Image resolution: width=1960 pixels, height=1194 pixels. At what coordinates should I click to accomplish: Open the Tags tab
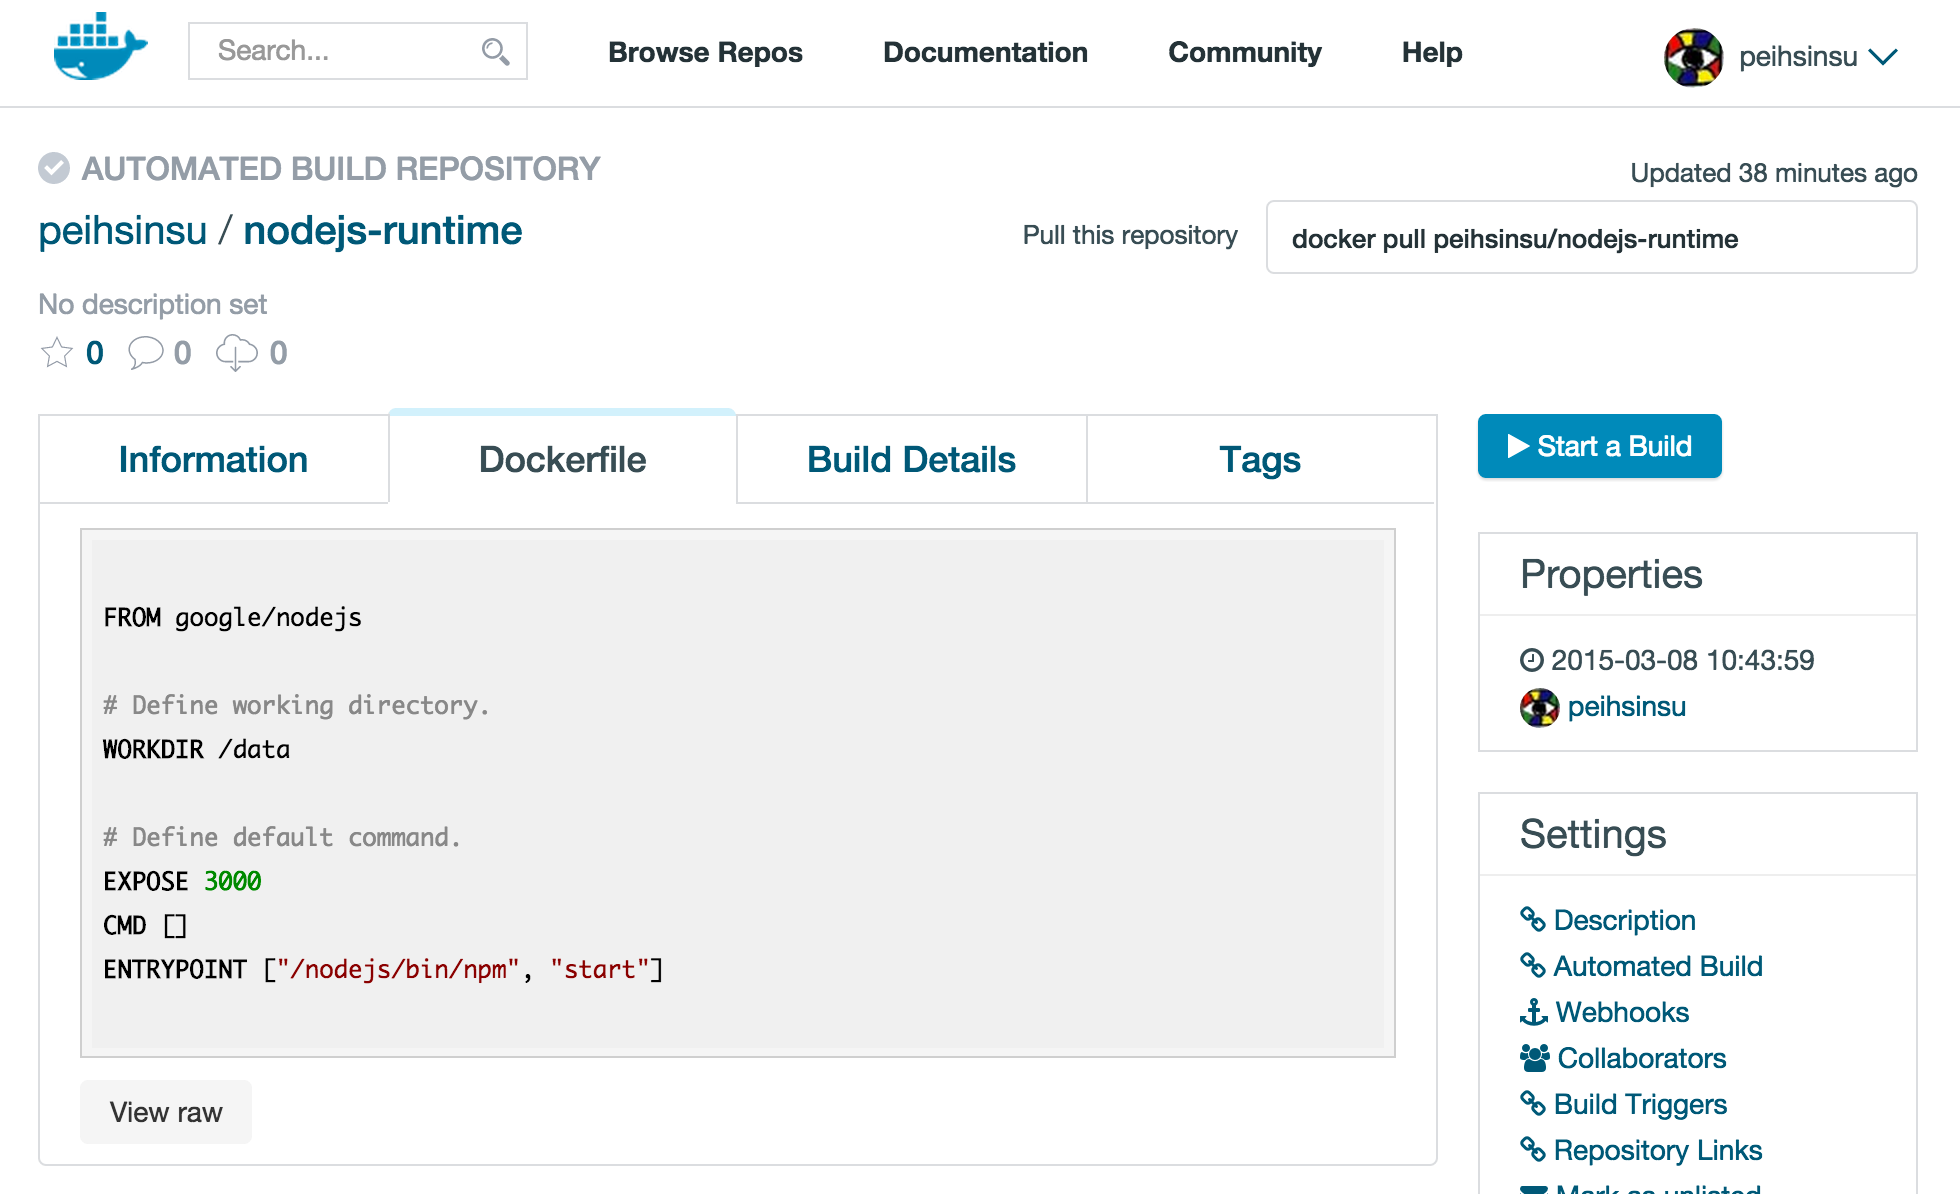tap(1260, 460)
